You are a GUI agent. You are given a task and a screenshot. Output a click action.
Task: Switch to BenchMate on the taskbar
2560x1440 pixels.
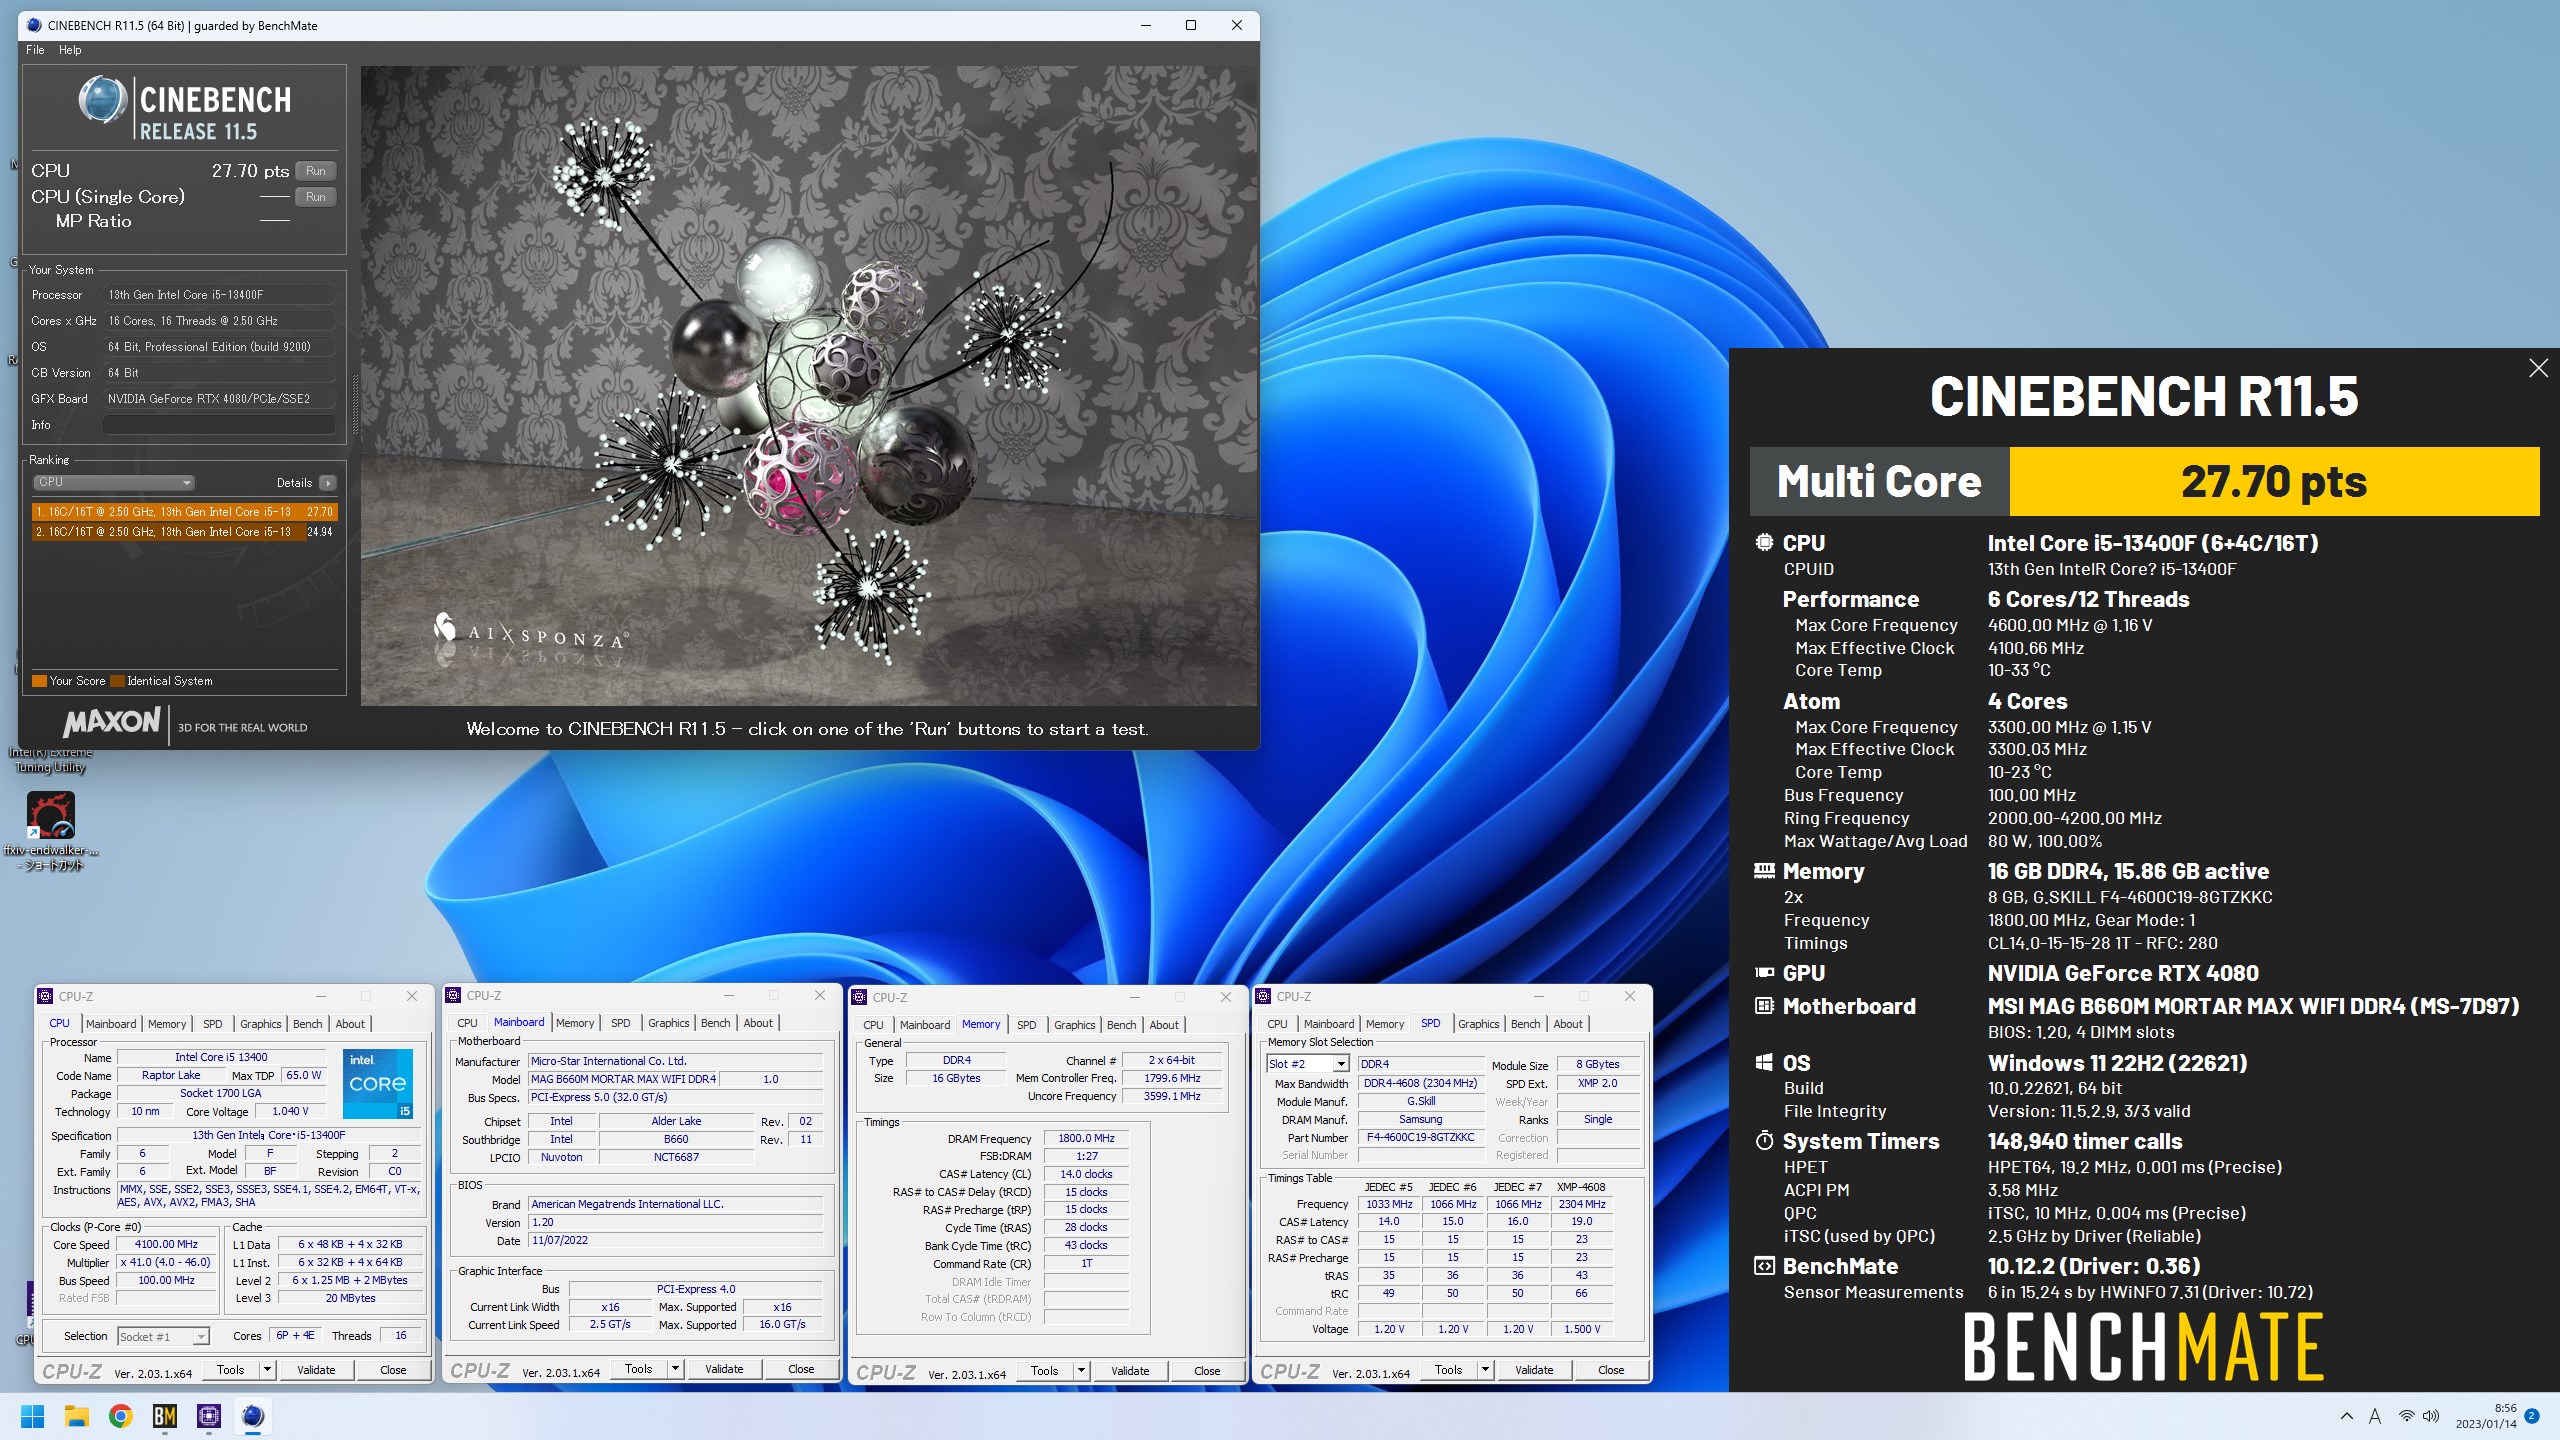point(165,1416)
